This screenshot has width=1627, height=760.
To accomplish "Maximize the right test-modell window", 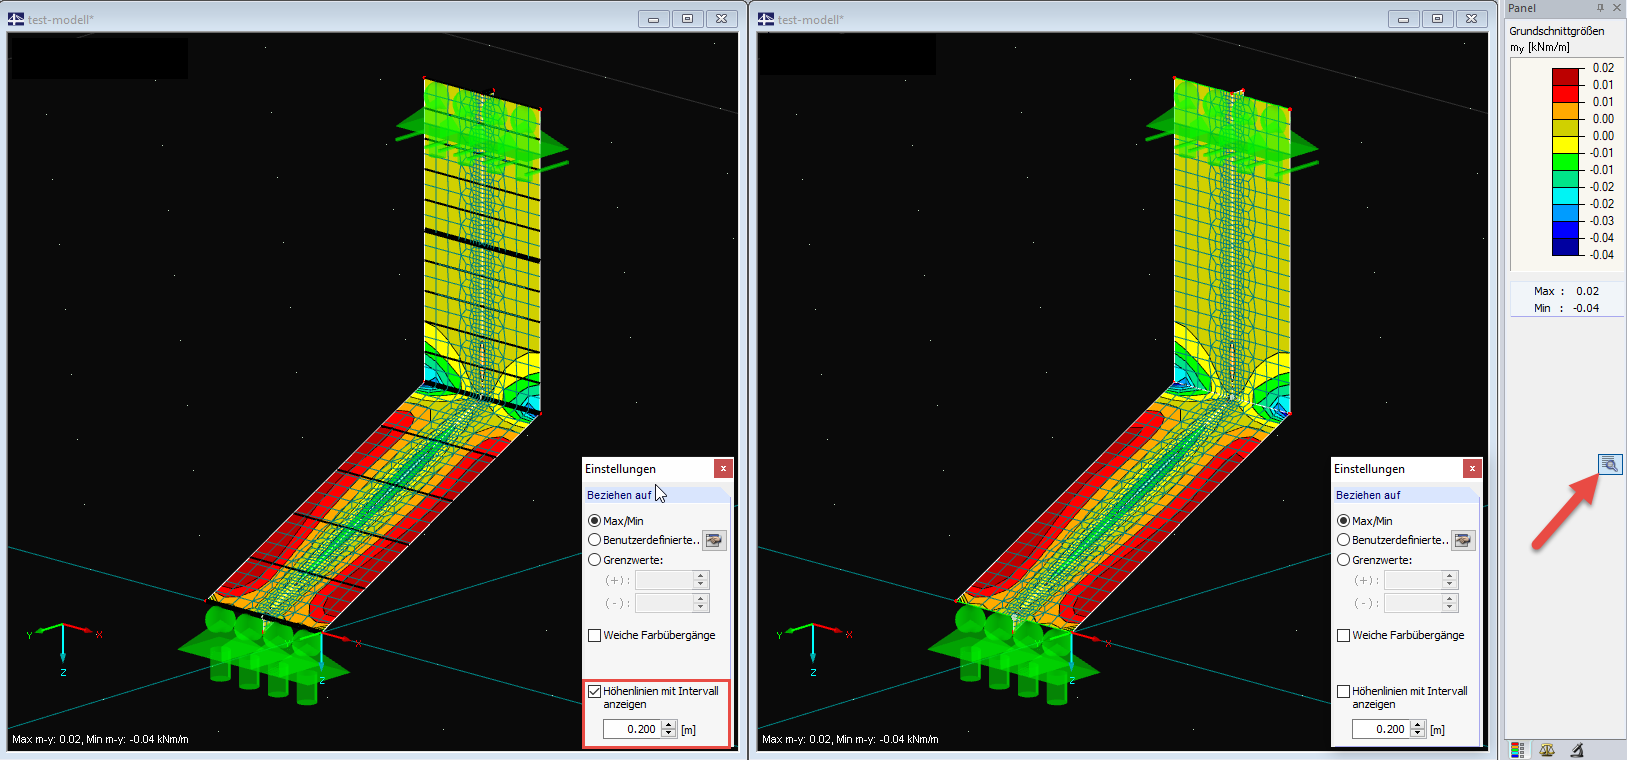I will [x=1437, y=19].
